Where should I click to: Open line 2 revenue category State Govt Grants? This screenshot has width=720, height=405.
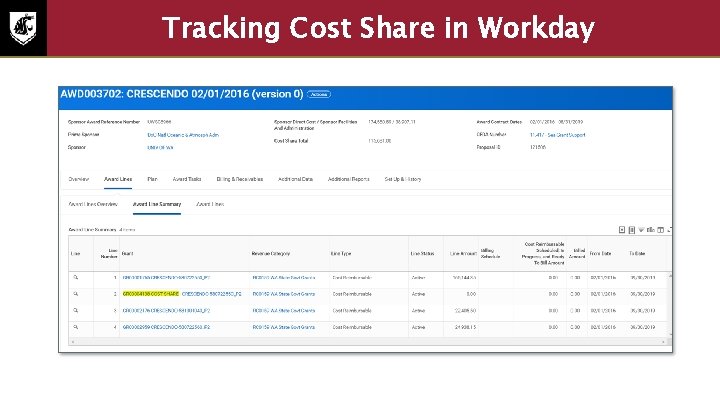tap(284, 294)
